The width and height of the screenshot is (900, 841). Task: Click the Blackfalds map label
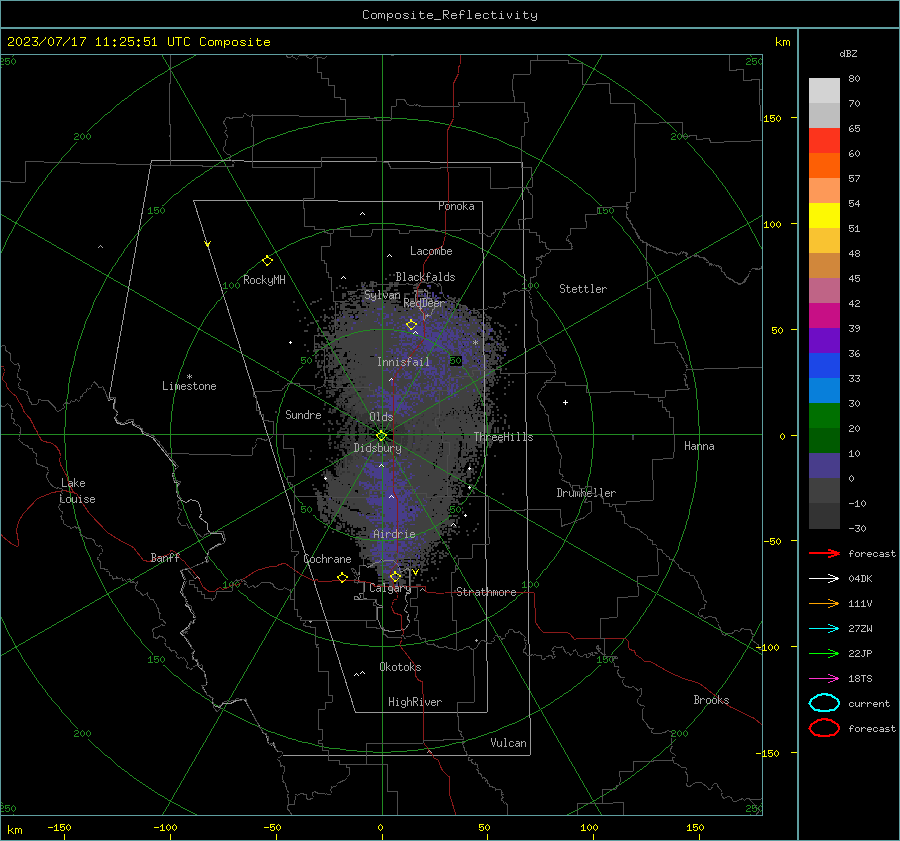425,277
